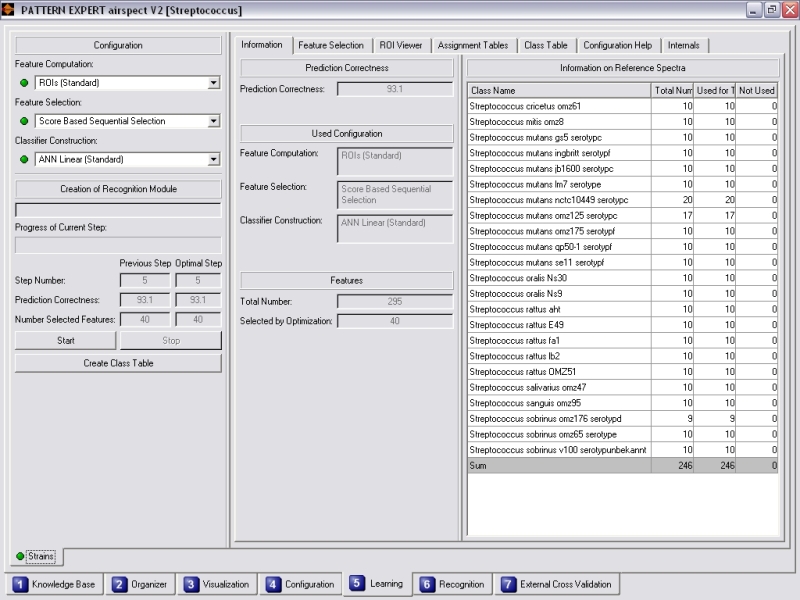Go to the Organizer step 2 tab
The height and width of the screenshot is (600, 800).
click(x=141, y=584)
